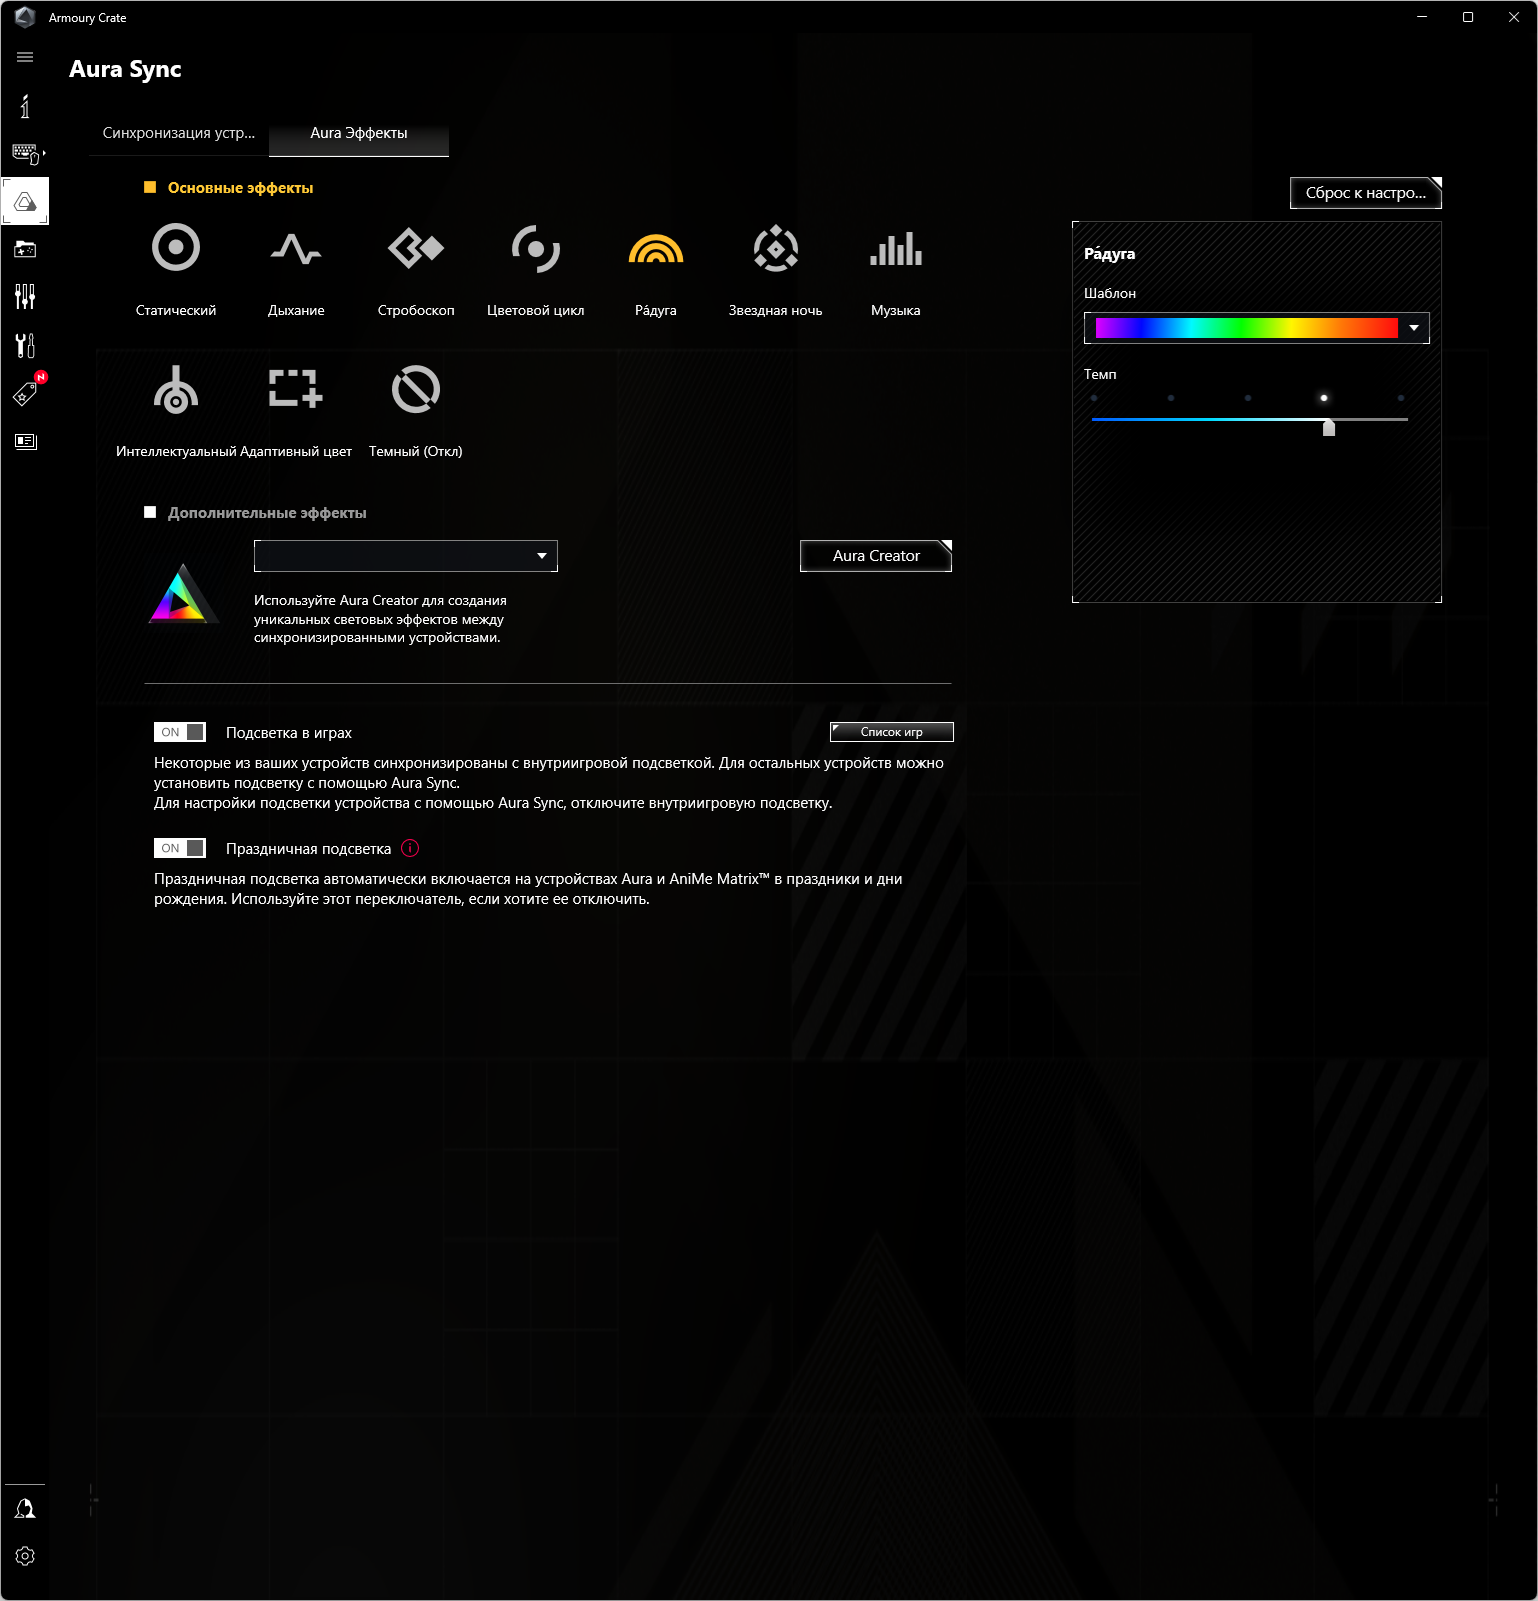Open the Game Library sidebar icon
The width and height of the screenshot is (1538, 1601).
pos(25,249)
